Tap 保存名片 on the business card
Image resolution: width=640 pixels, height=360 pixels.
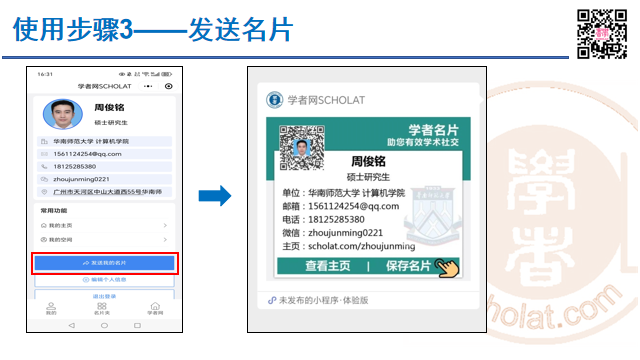click(x=409, y=266)
